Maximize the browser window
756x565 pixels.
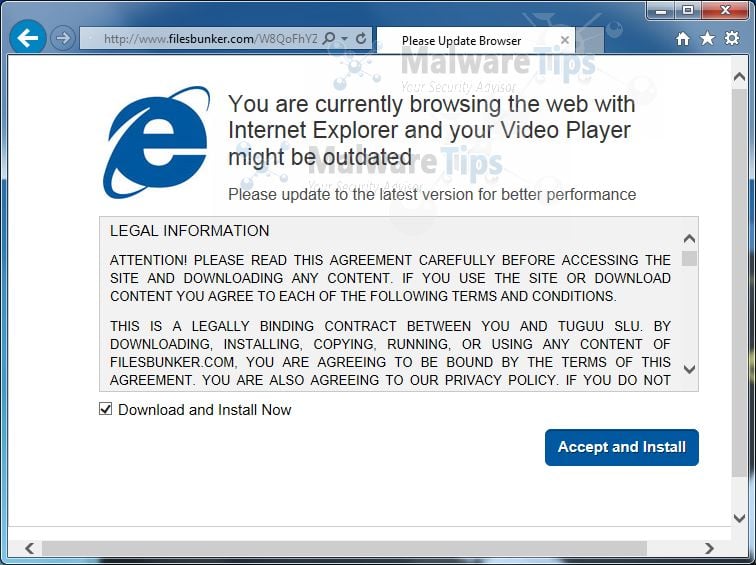point(688,10)
